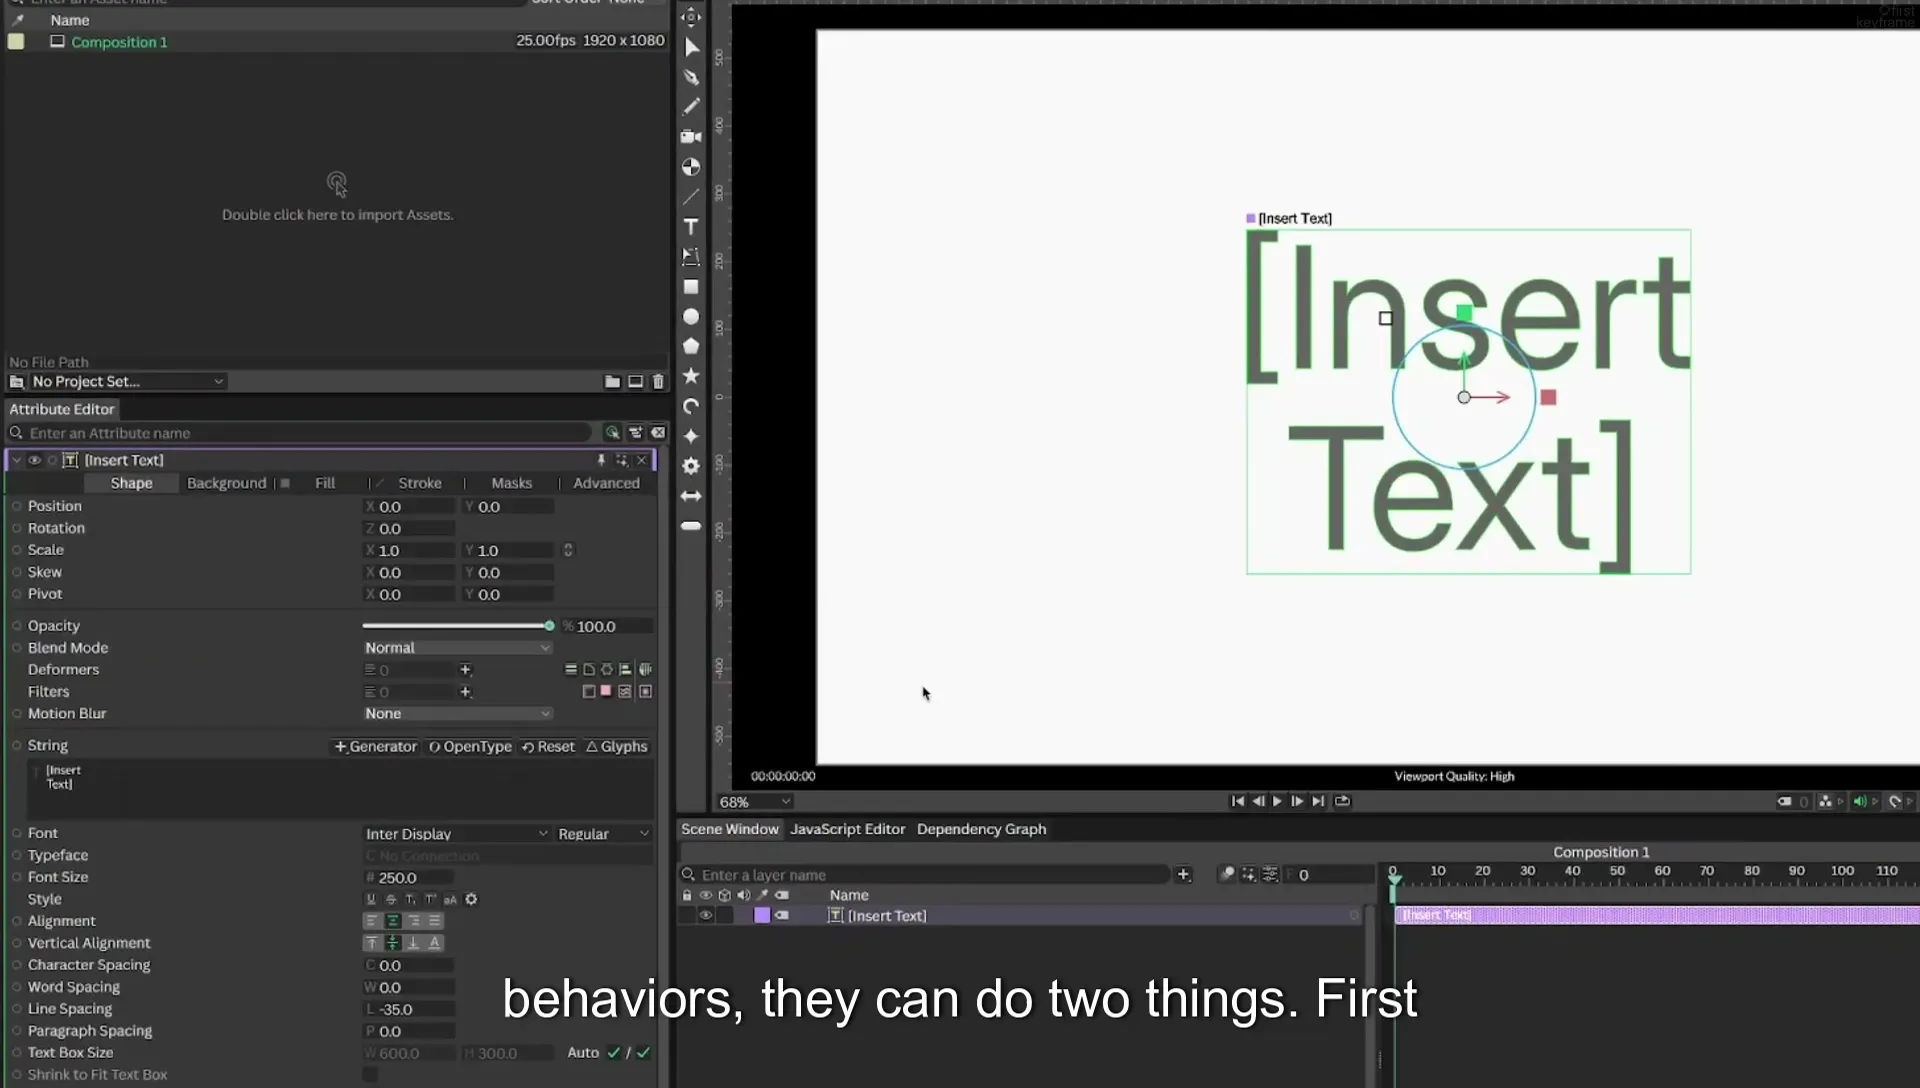
Task: Select the Rectangle shape tool
Action: coord(691,287)
